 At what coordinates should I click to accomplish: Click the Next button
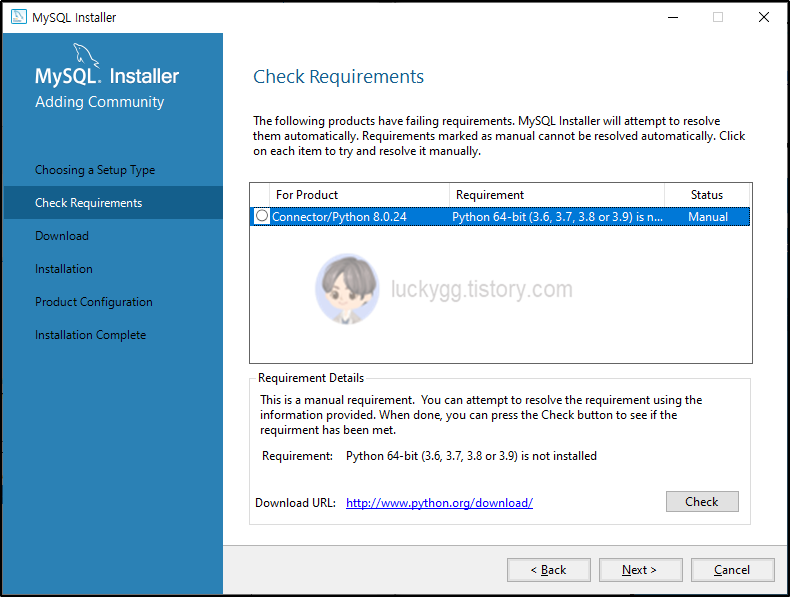(640, 570)
